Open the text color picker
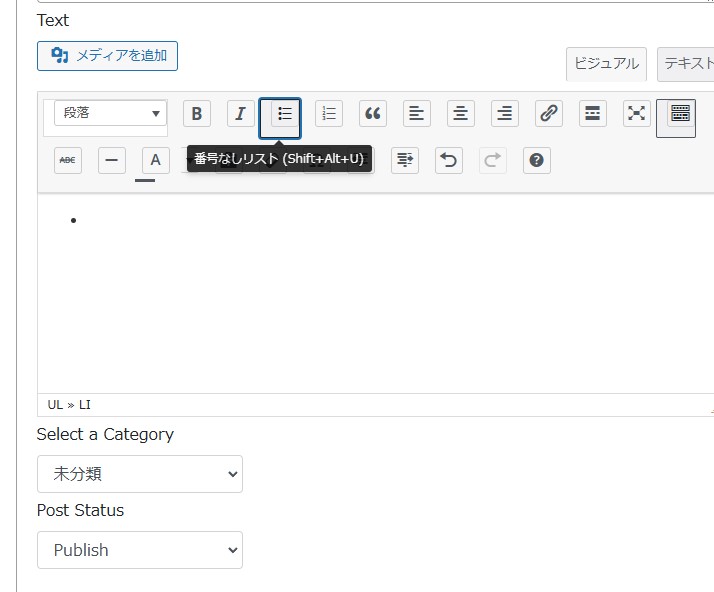 pyautogui.click(x=155, y=160)
